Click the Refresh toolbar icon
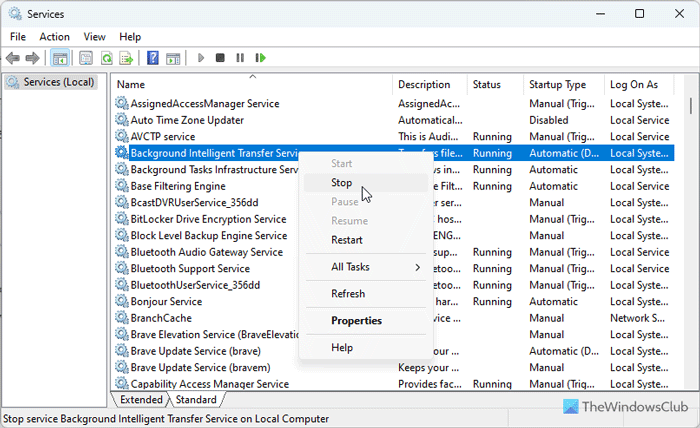Screen dimensions: 700x428 click(x=106, y=58)
